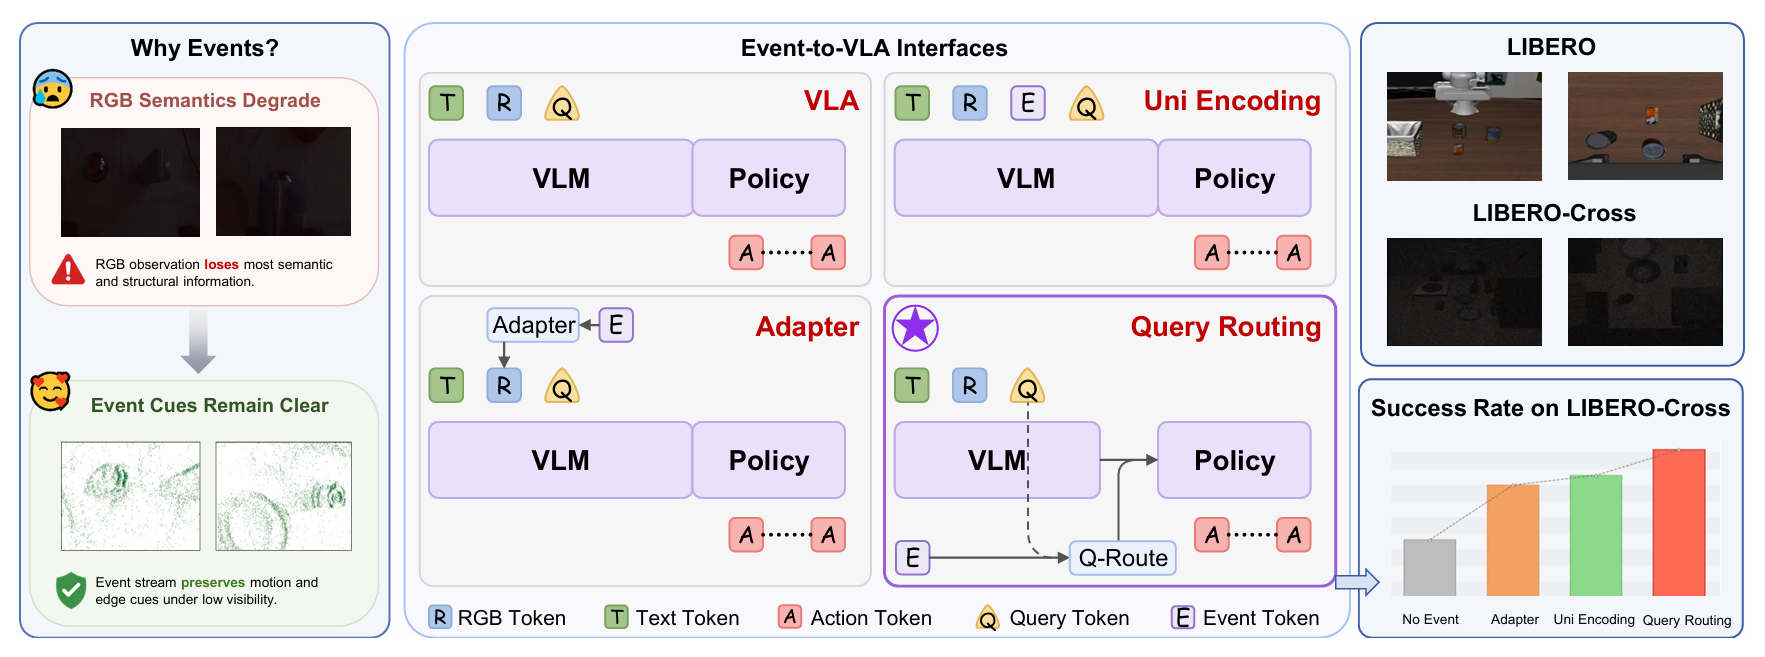This screenshot has height=657, width=1765.
Task: Select the Q token in the Query Routing panel
Action: tap(1027, 387)
